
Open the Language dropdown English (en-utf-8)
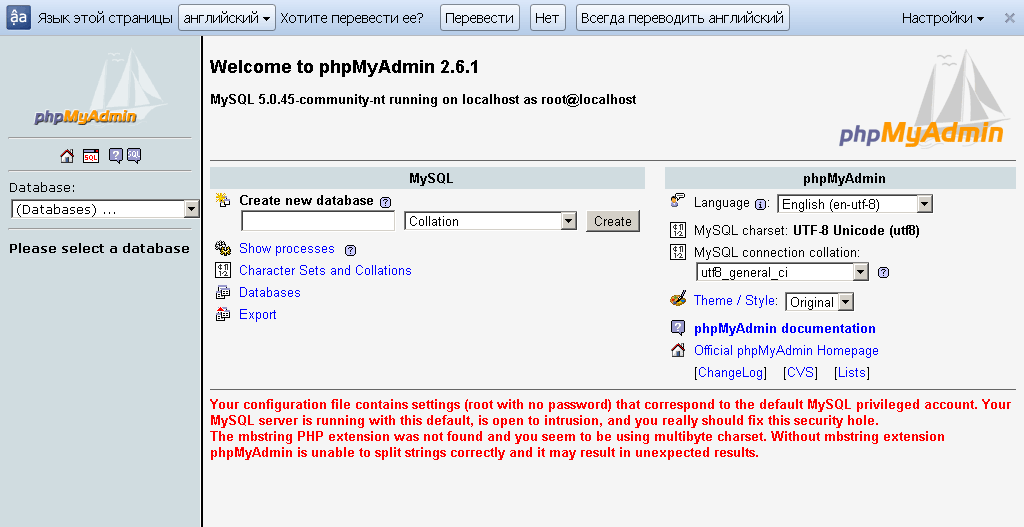pos(855,204)
